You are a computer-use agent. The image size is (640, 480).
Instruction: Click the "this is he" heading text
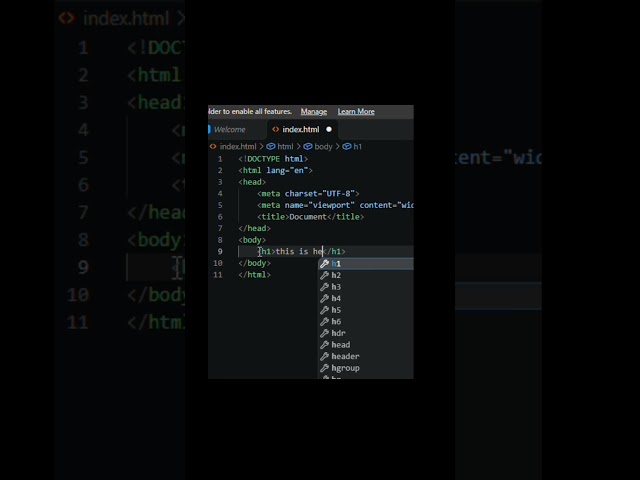coord(299,251)
